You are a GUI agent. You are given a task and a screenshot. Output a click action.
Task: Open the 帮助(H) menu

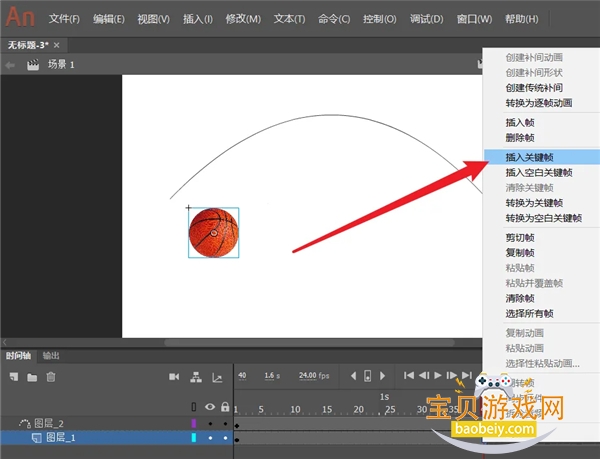pos(522,19)
